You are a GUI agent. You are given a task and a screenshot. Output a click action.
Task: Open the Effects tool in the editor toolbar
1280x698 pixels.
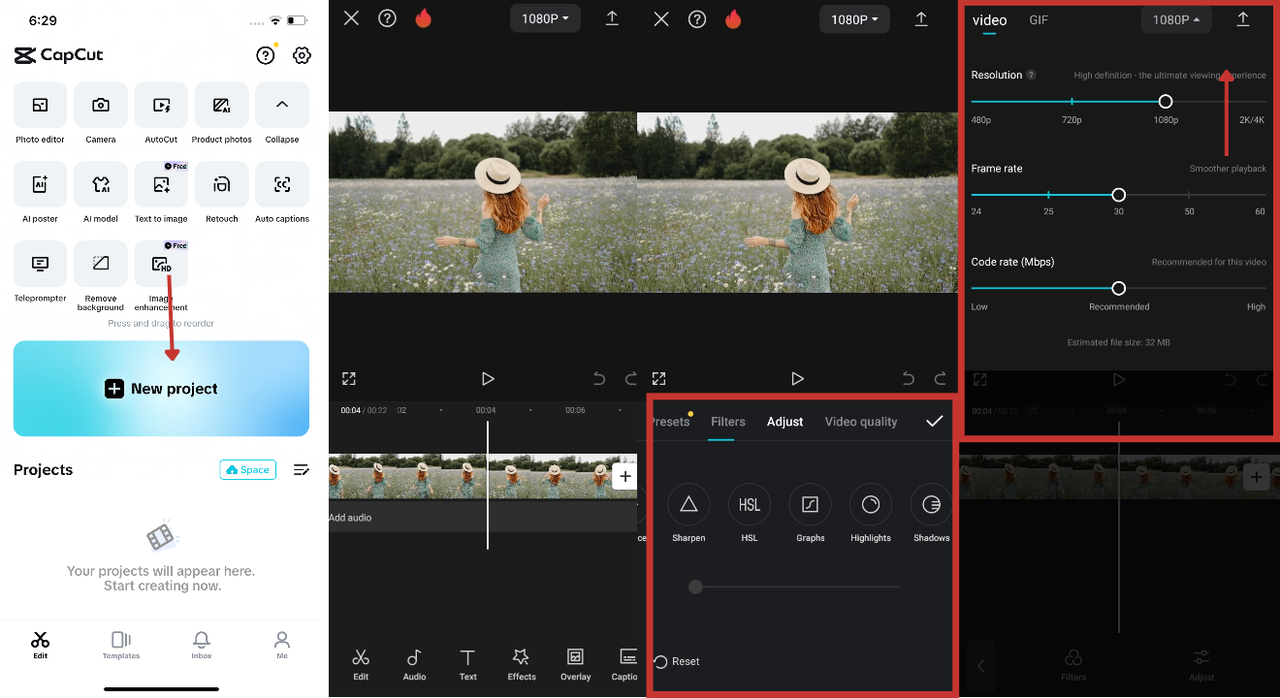click(521, 664)
